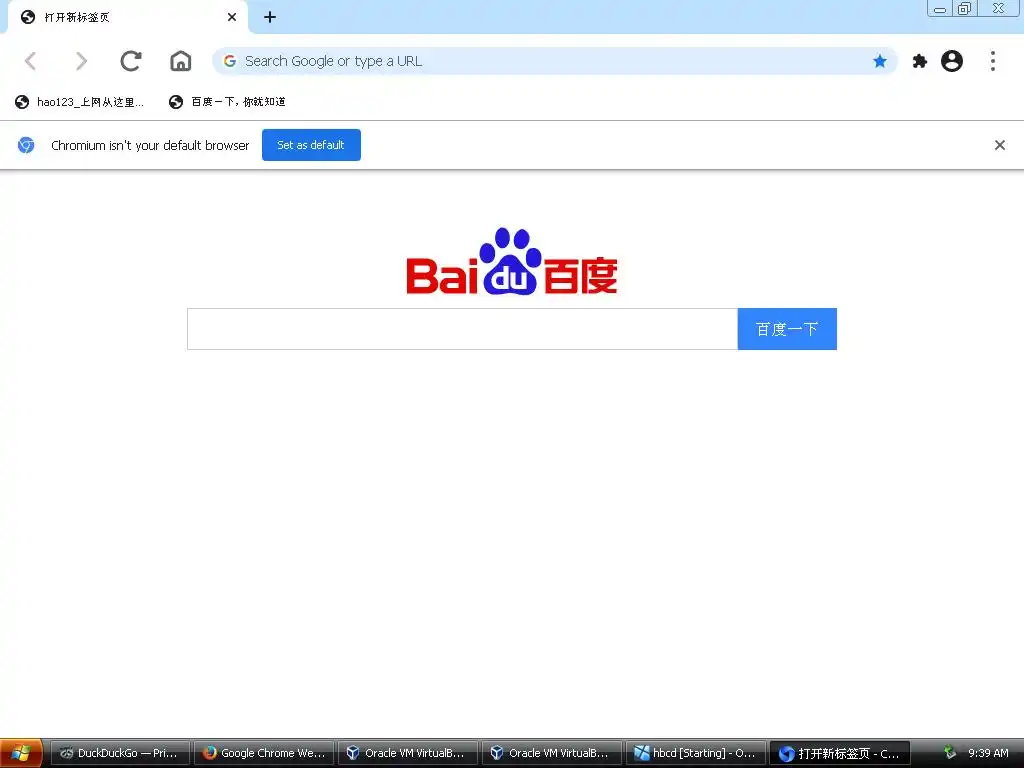1024x768 pixels.
Task: Bookmark this page with the star icon
Action: tap(880, 61)
